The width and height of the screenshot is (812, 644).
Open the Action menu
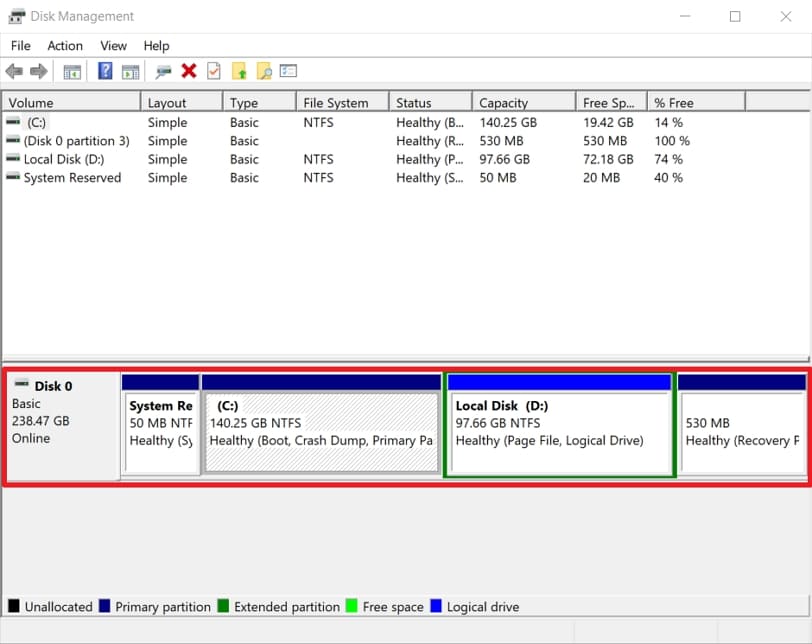pyautogui.click(x=65, y=45)
